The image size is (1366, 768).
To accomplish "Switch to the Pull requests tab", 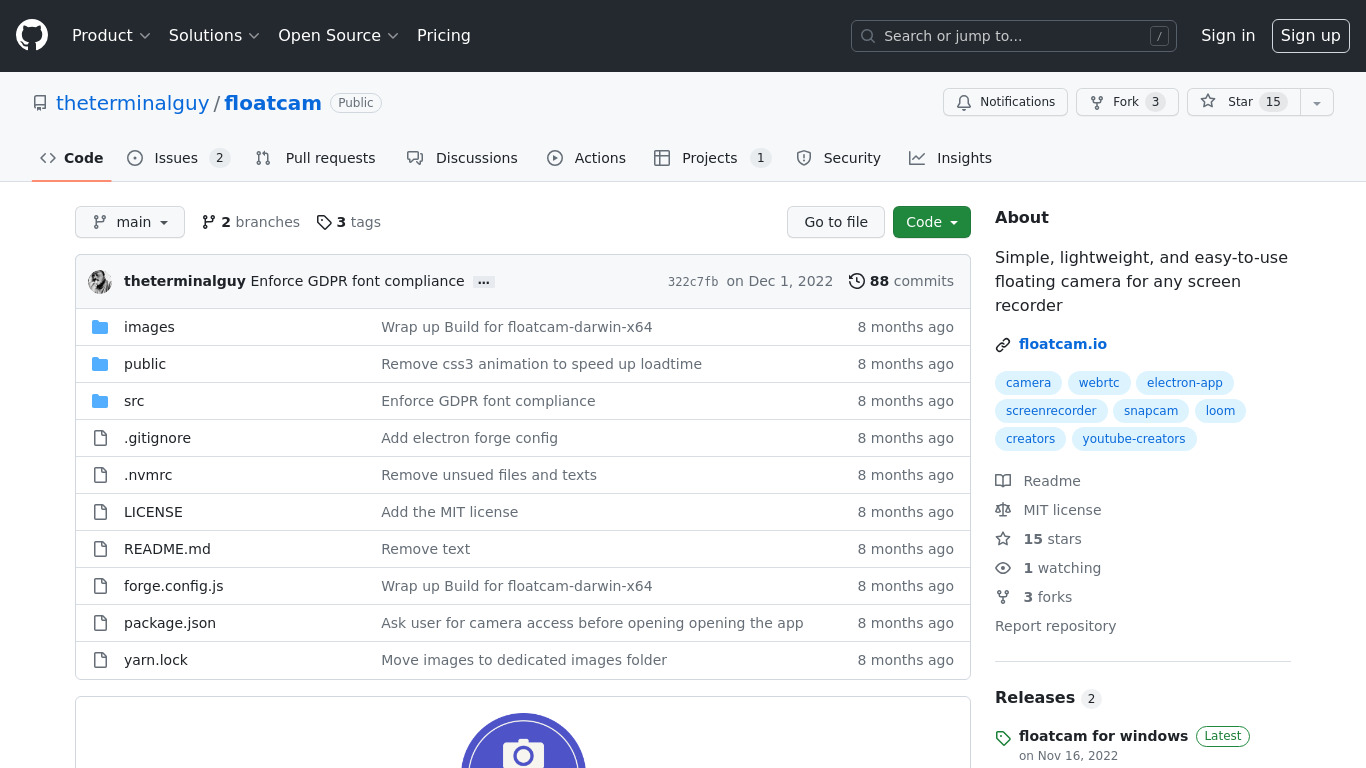I will pos(315,158).
